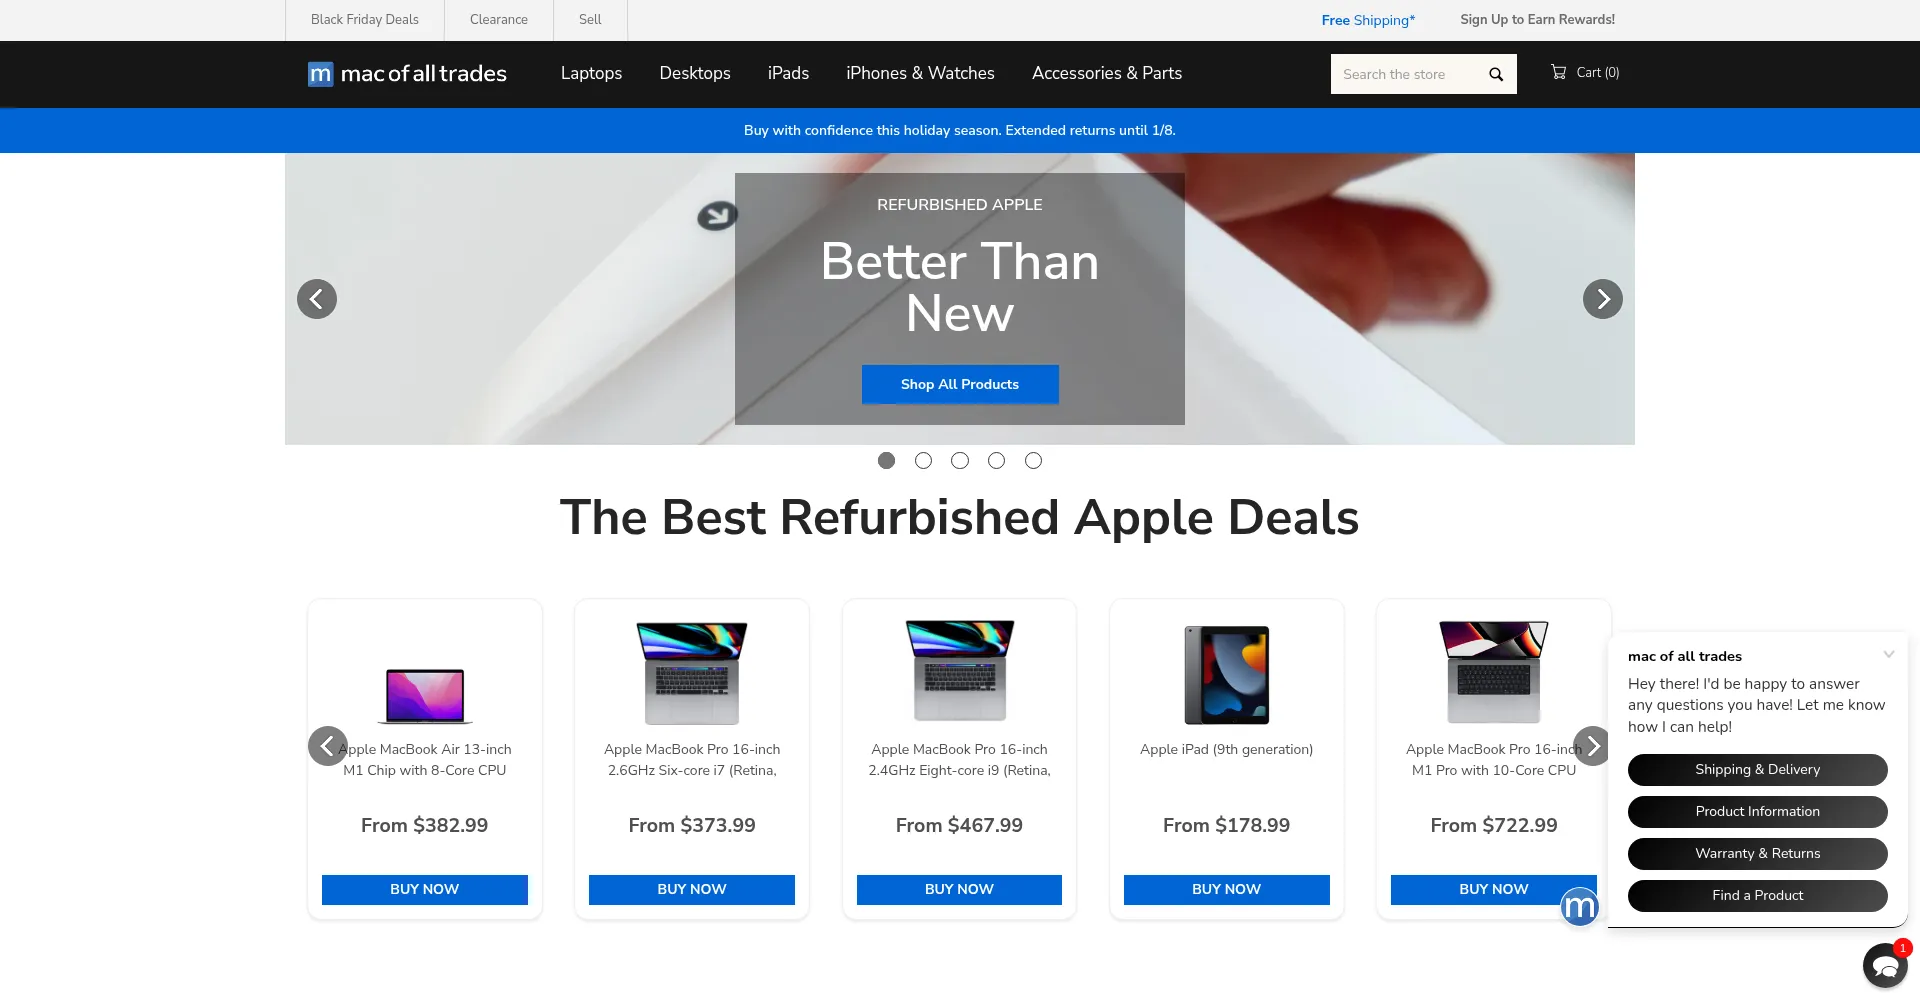Collapse the chat widget using chevron
The width and height of the screenshot is (1920, 993).
tap(1889, 655)
